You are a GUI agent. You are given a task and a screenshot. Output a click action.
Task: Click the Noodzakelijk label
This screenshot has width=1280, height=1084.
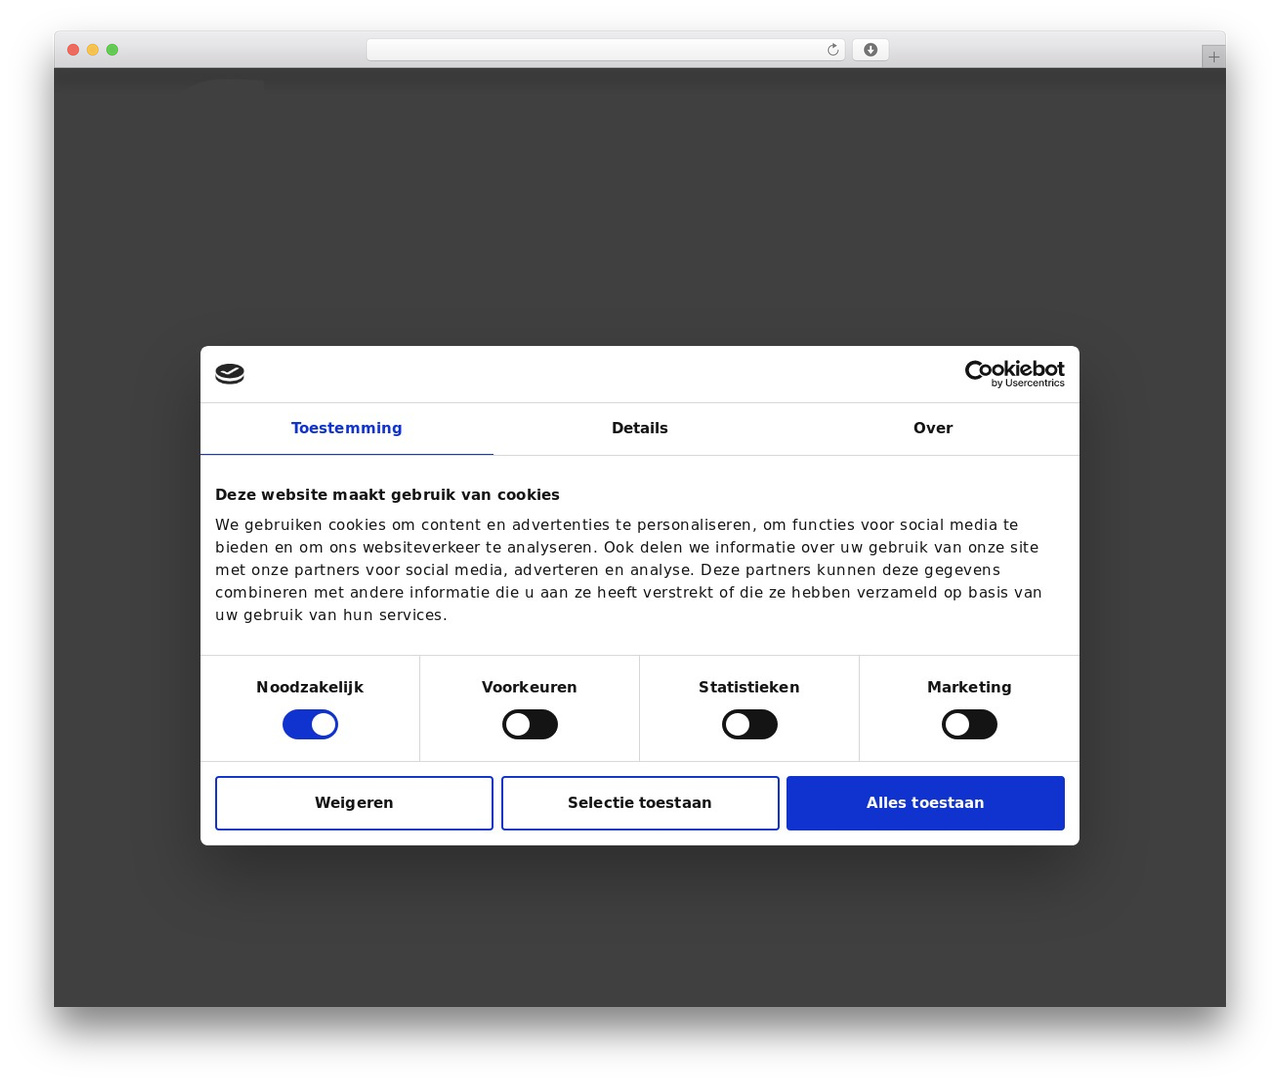310,687
